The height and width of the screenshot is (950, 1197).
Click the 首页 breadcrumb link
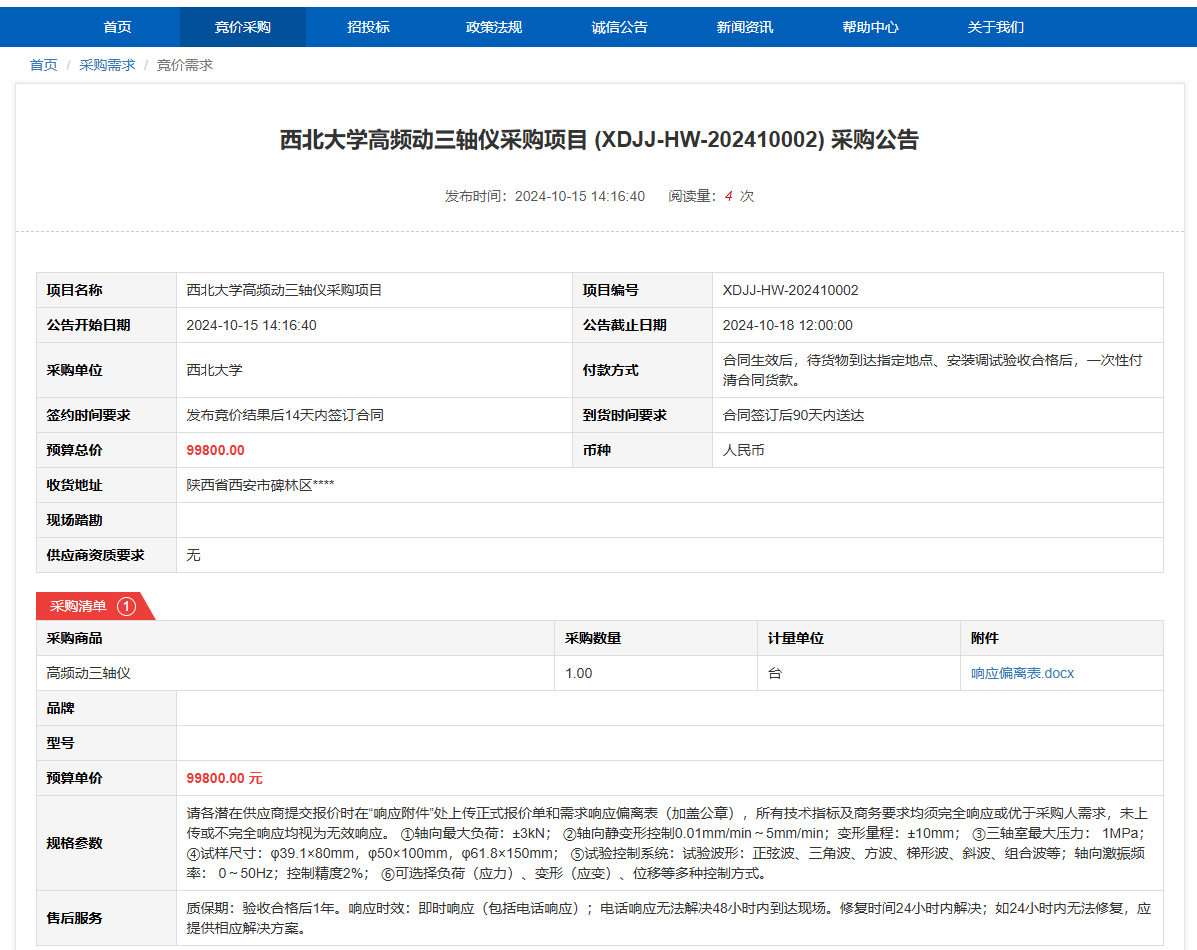click(x=44, y=65)
